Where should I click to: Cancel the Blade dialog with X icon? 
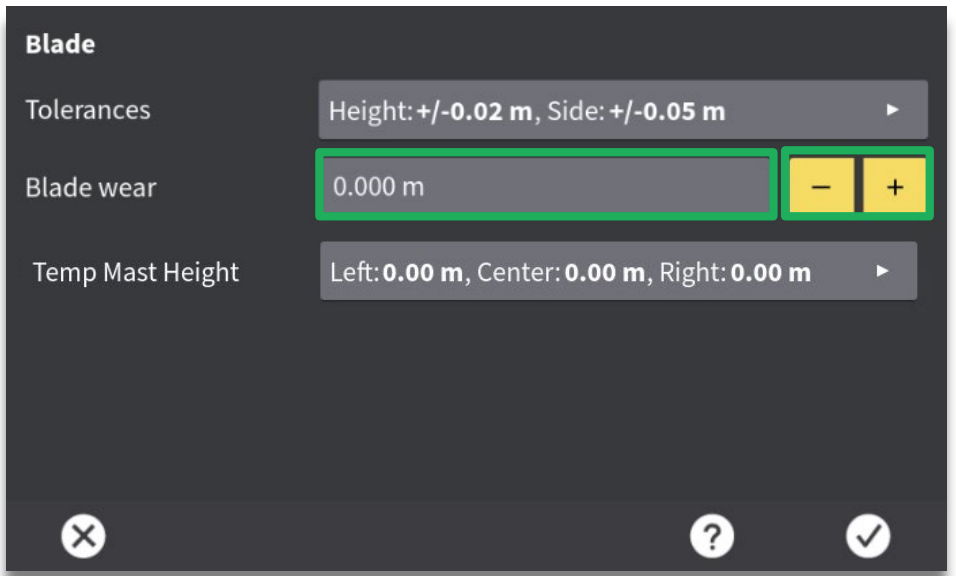point(84,537)
